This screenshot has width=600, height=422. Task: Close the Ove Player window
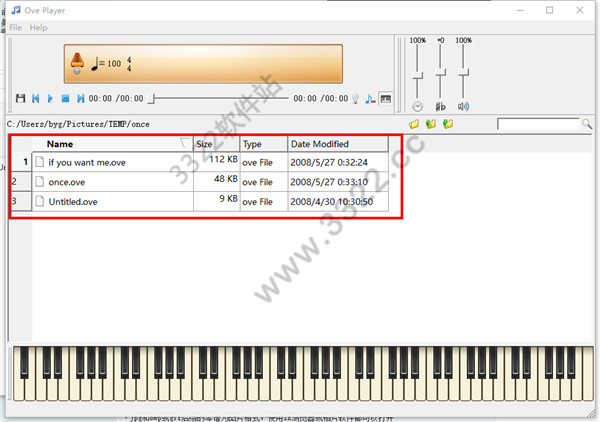579,10
